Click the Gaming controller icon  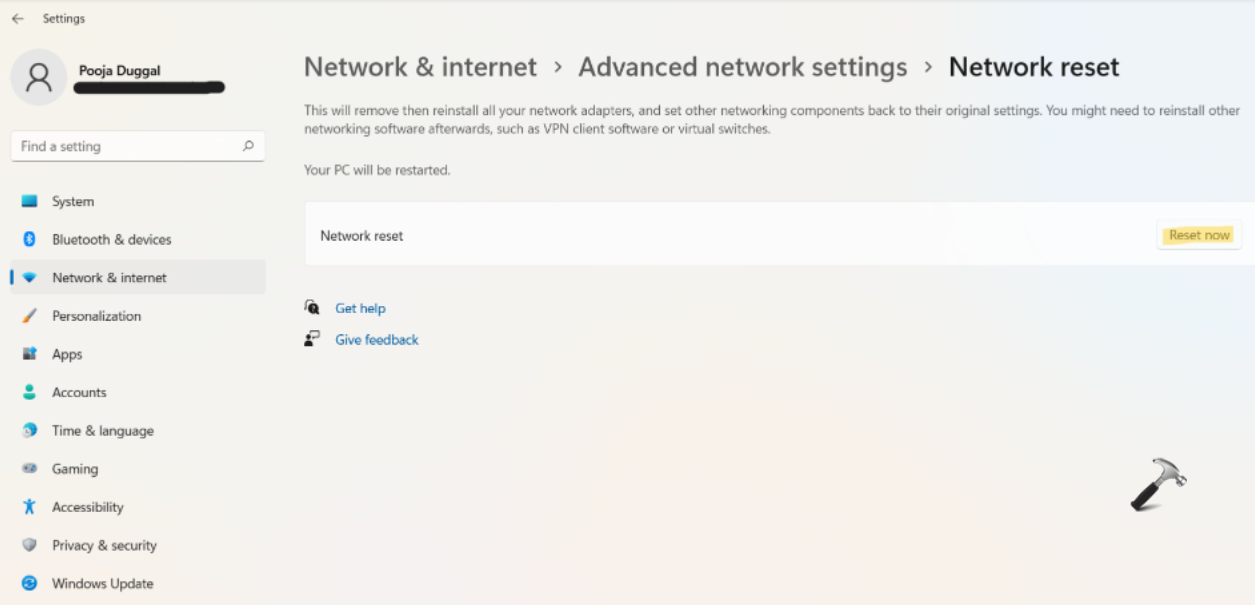click(30, 469)
